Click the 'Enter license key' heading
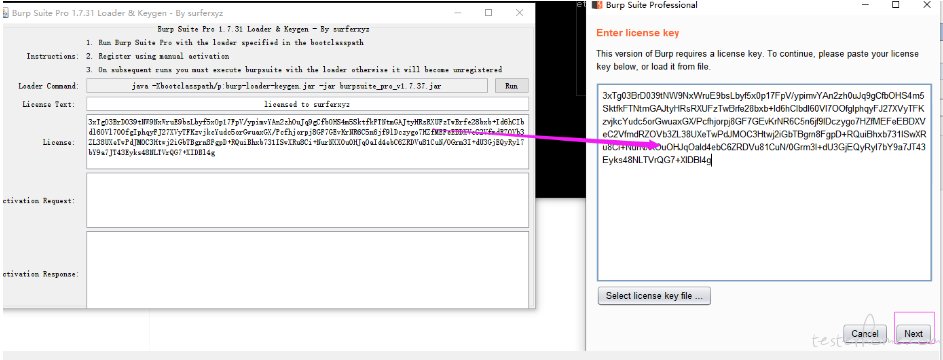The width and height of the screenshot is (943, 360). pos(637,33)
